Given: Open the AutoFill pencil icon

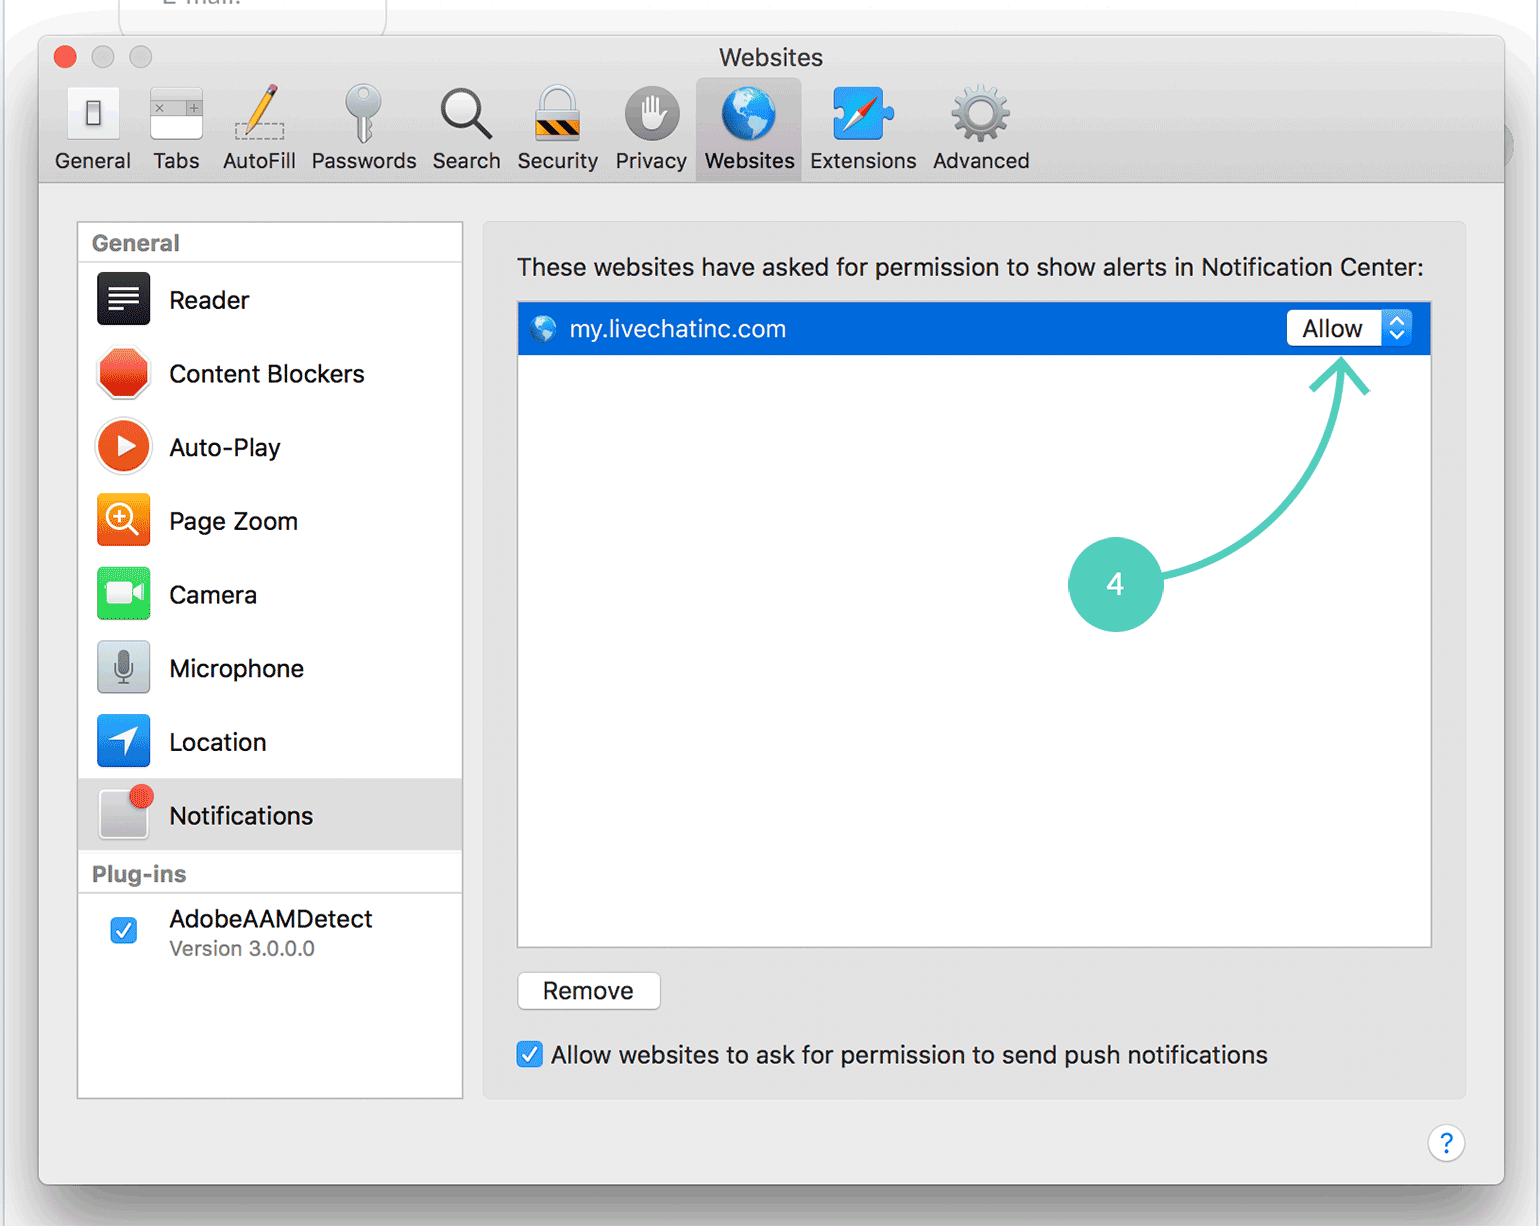Looking at the screenshot, I should pyautogui.click(x=259, y=113).
